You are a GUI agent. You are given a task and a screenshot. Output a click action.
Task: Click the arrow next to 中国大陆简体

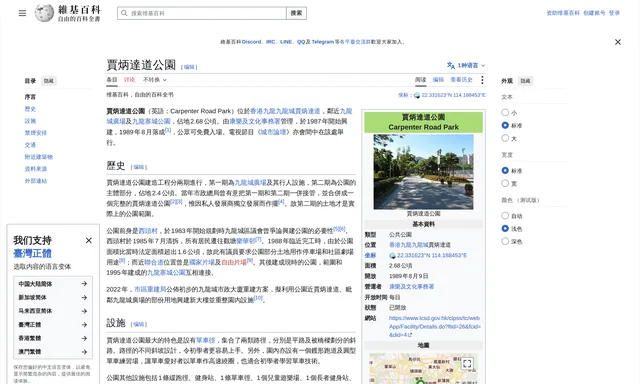point(84,284)
